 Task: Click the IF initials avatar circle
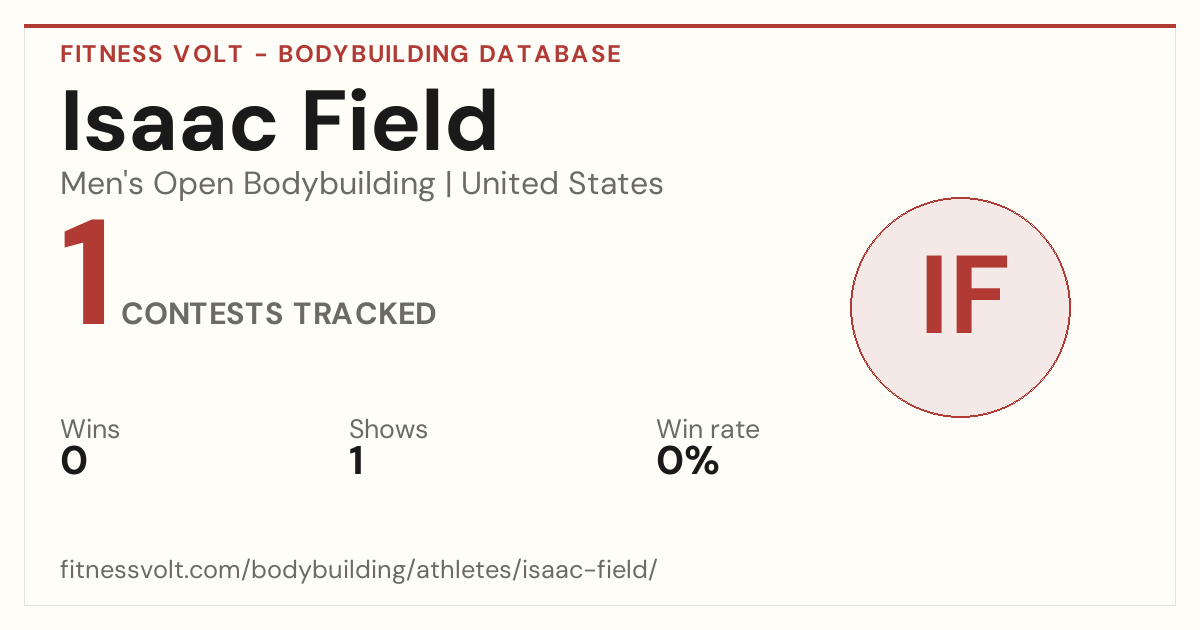click(960, 307)
